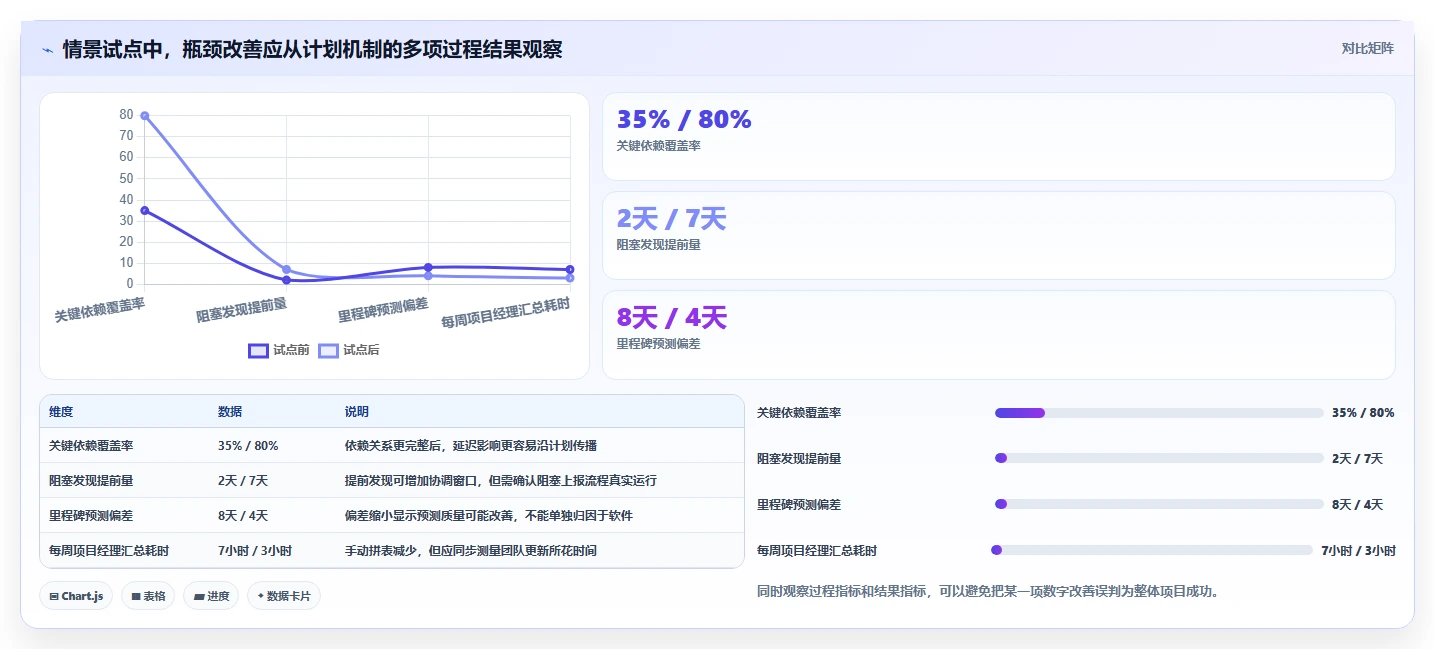Toggle the 试点前 legend item
Image resolution: width=1435 pixels, height=649 pixels.
[279, 350]
